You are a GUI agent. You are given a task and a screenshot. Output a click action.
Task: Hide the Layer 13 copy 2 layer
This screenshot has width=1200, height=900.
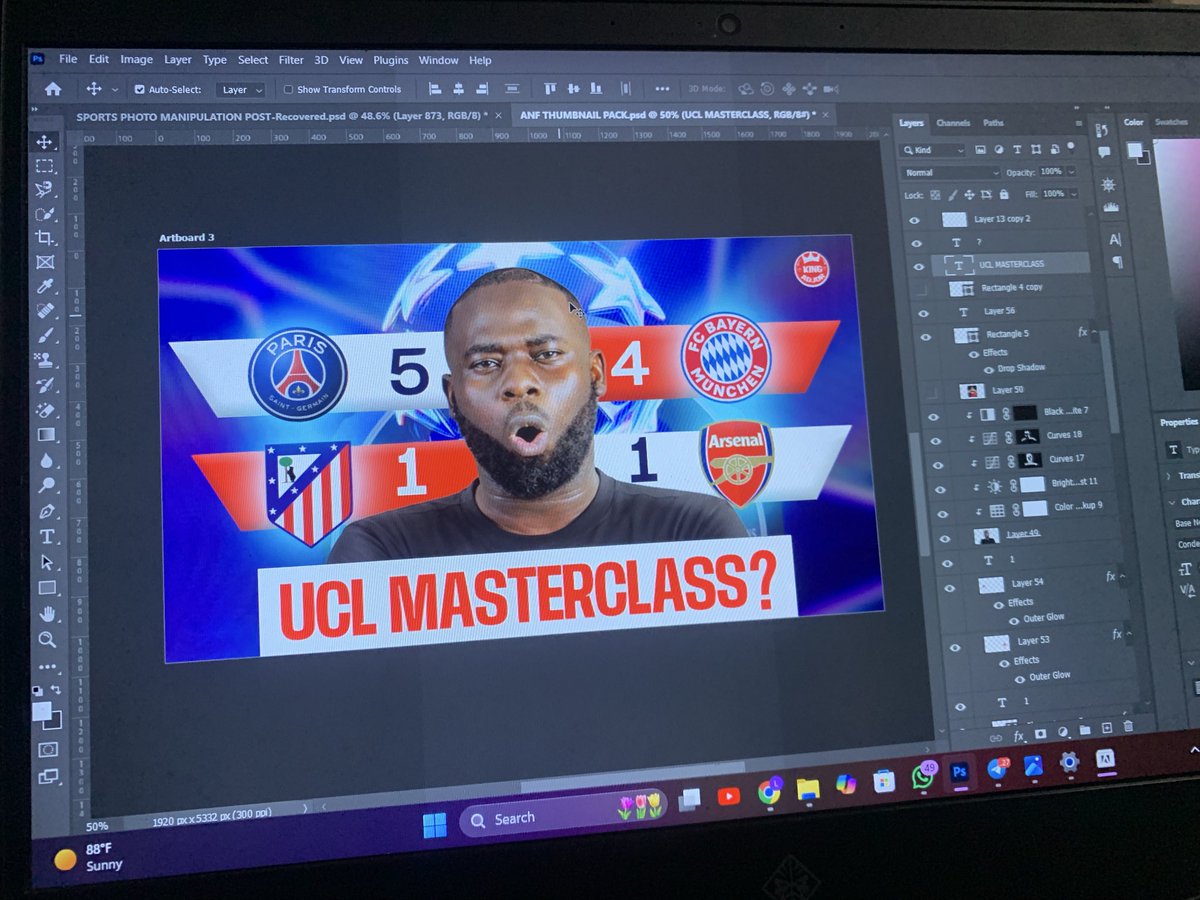click(914, 219)
